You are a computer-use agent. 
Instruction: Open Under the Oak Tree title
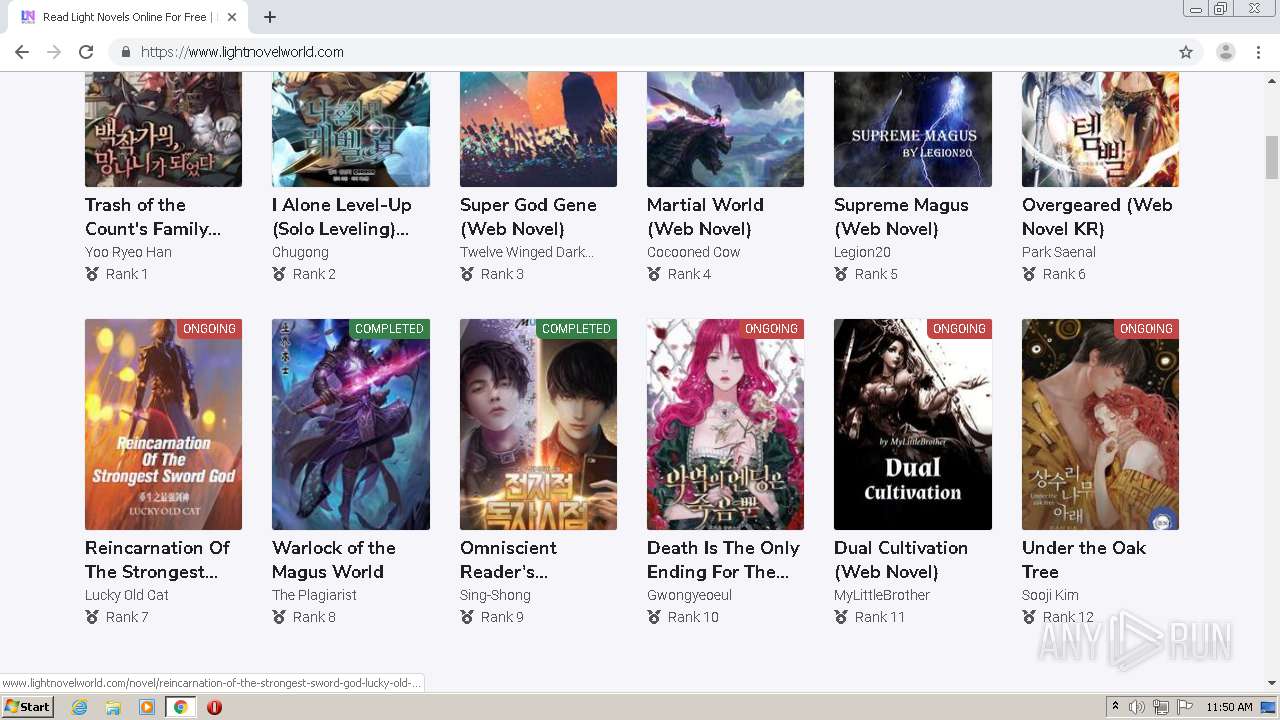coord(1084,560)
